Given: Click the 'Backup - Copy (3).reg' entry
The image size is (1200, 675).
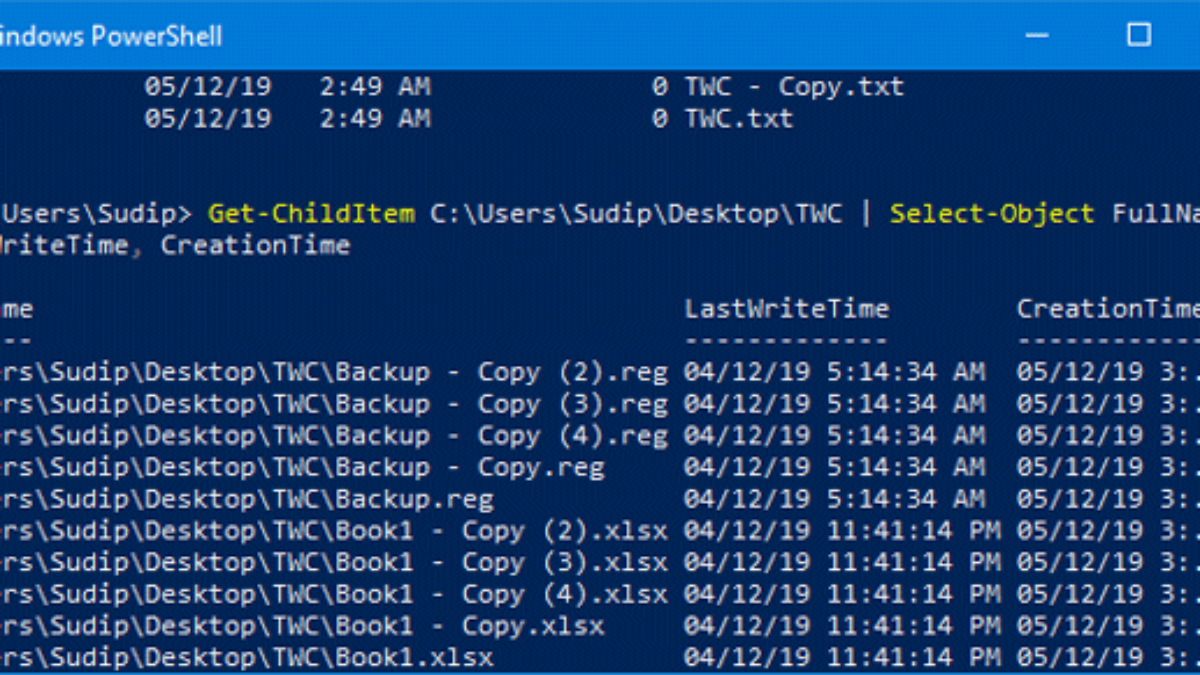Looking at the screenshot, I should (x=333, y=405).
